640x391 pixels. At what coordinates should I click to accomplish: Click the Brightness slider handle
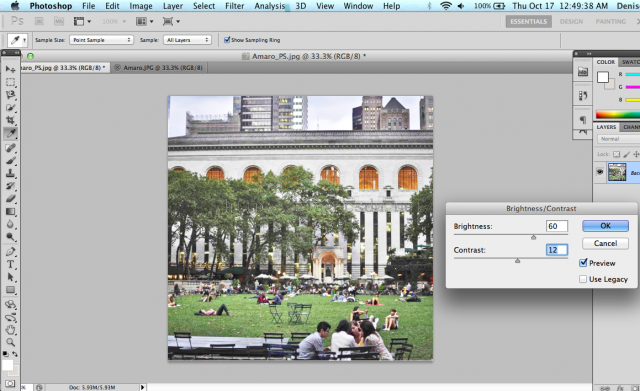533,237
